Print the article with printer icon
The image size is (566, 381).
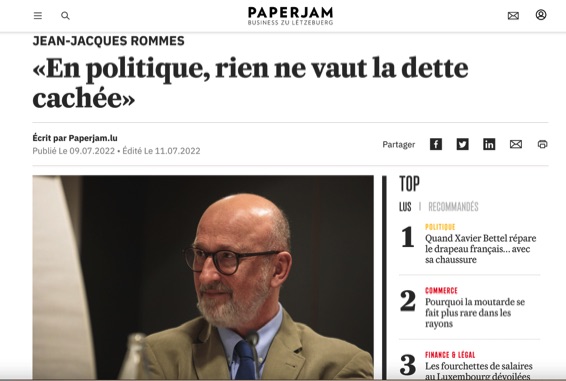tap(543, 144)
